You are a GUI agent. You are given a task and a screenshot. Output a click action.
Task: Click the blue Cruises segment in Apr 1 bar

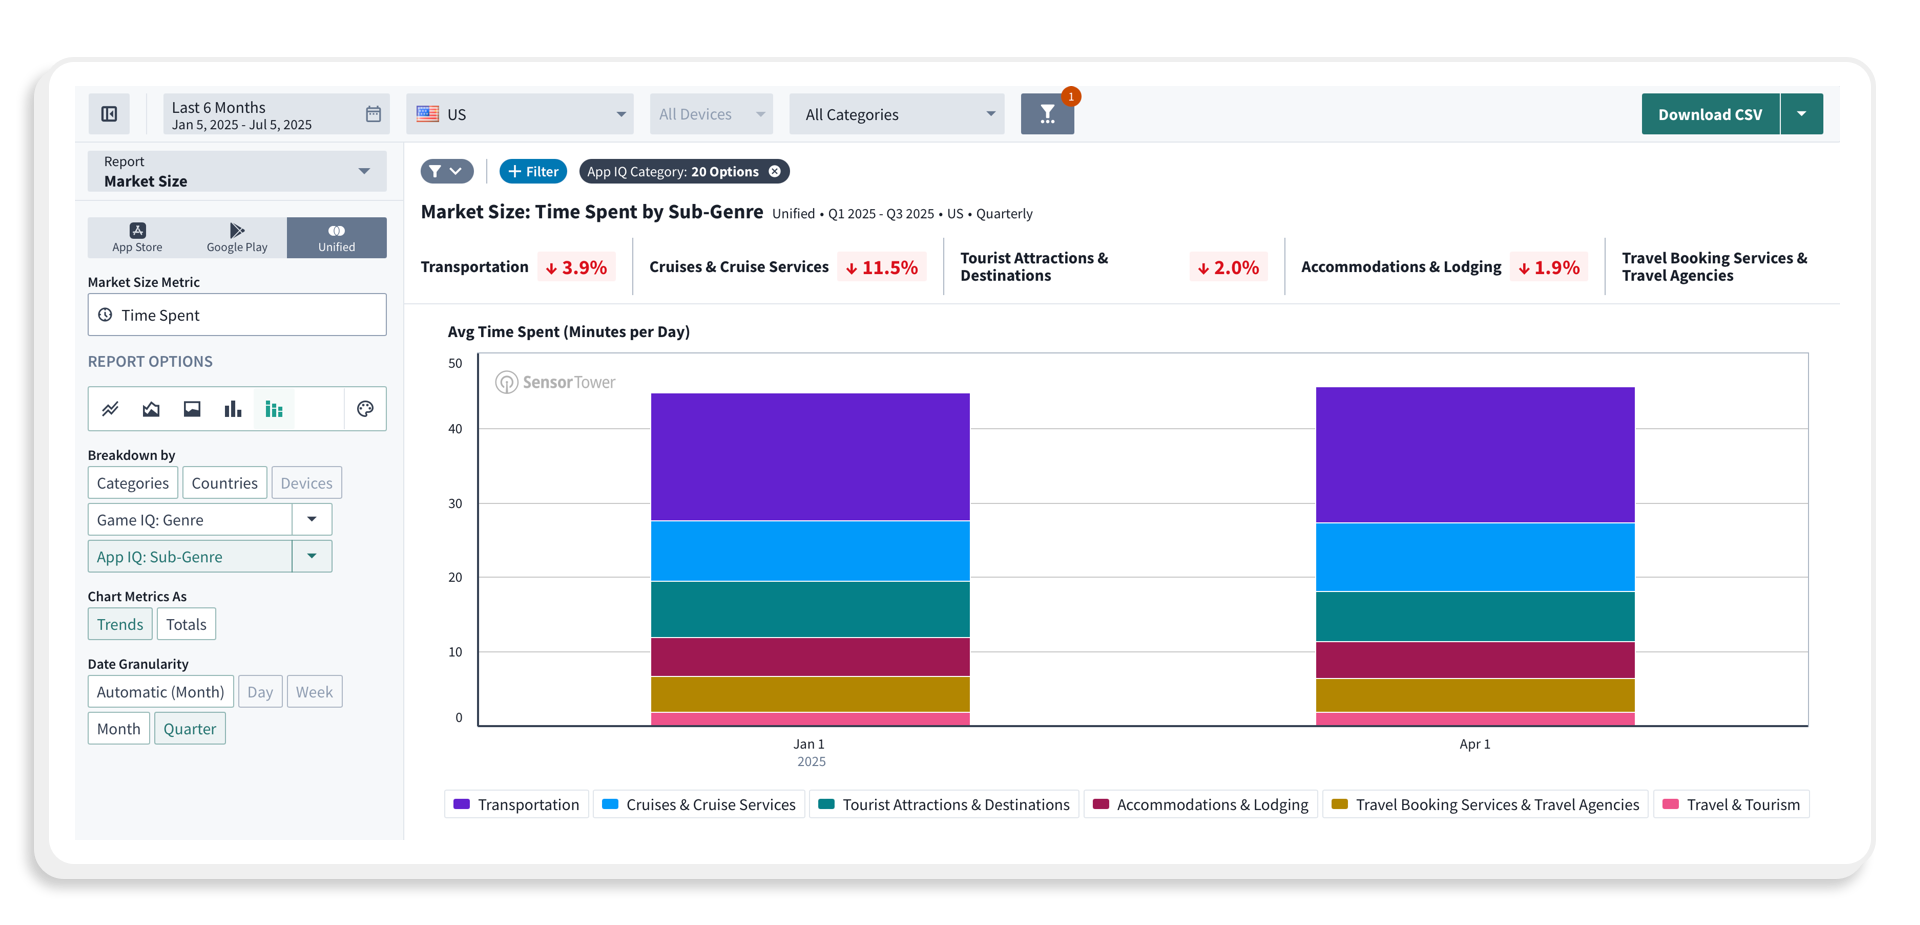(1475, 557)
